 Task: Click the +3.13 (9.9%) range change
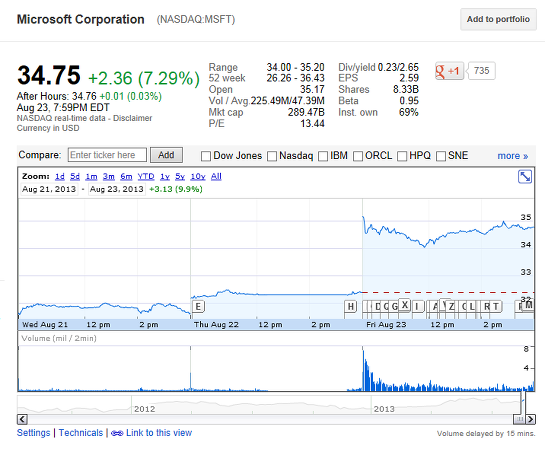pyautogui.click(x=176, y=189)
